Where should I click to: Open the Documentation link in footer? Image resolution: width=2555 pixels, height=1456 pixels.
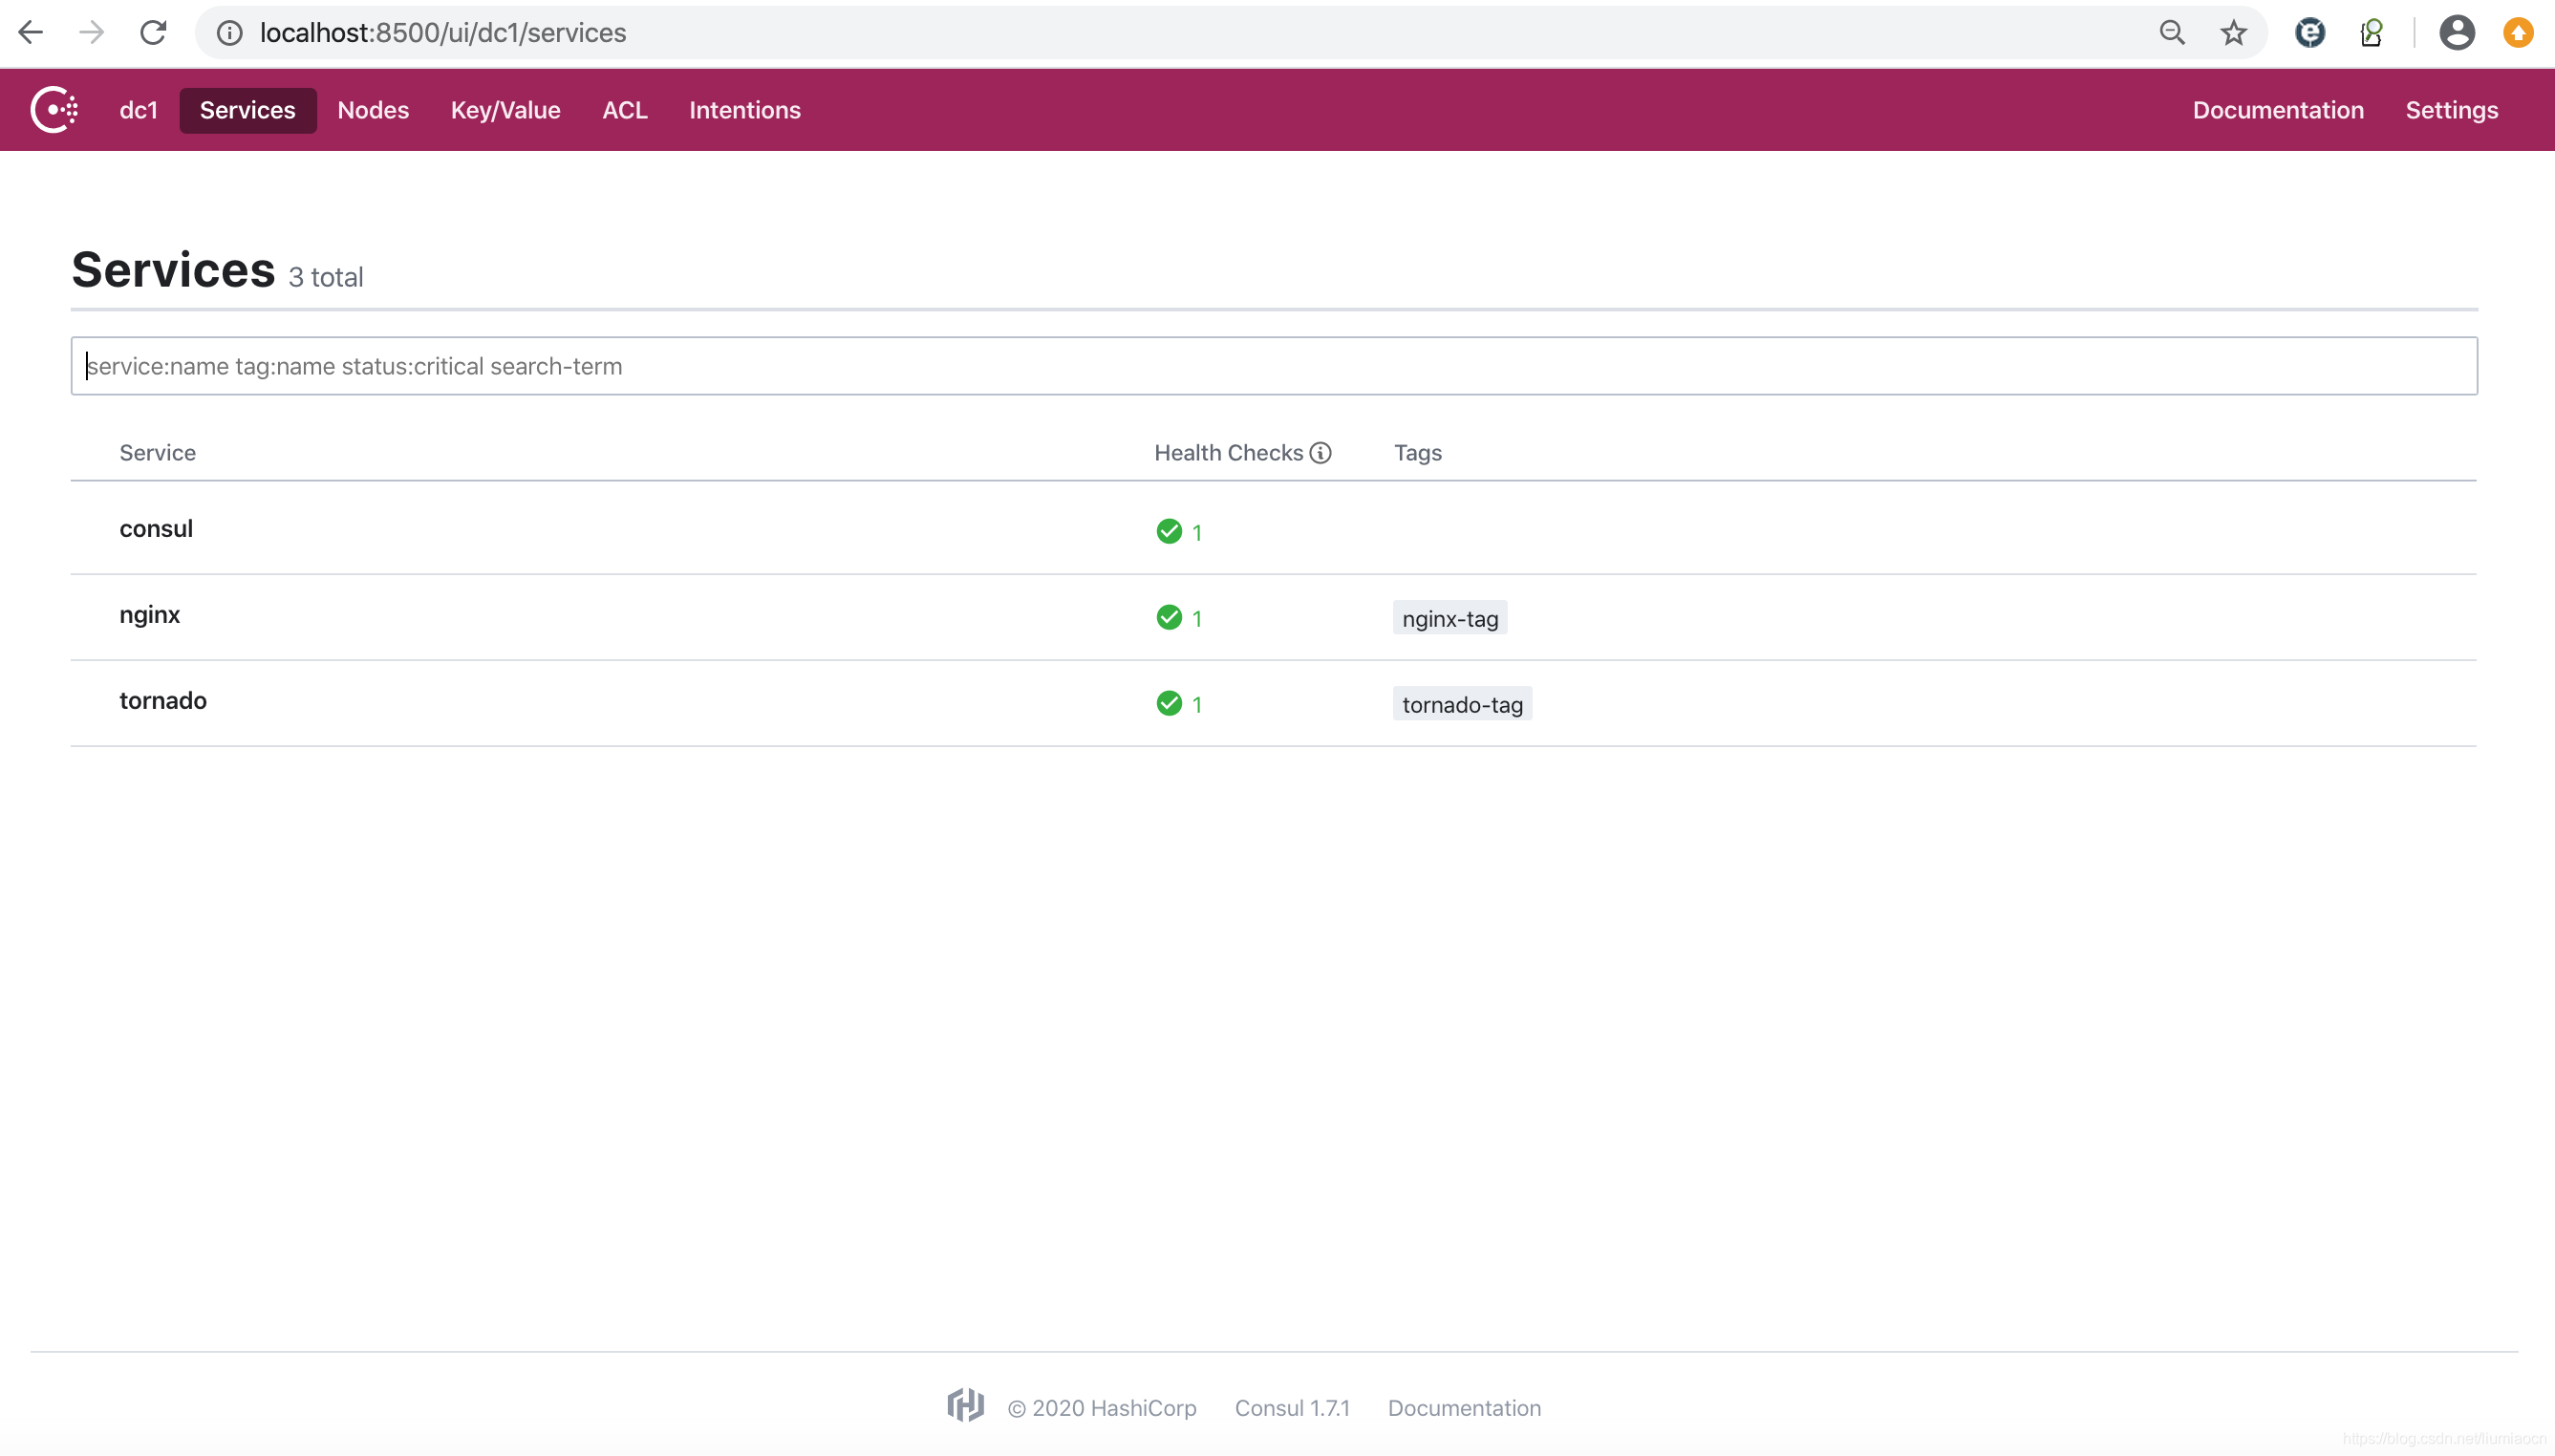tap(1463, 1408)
